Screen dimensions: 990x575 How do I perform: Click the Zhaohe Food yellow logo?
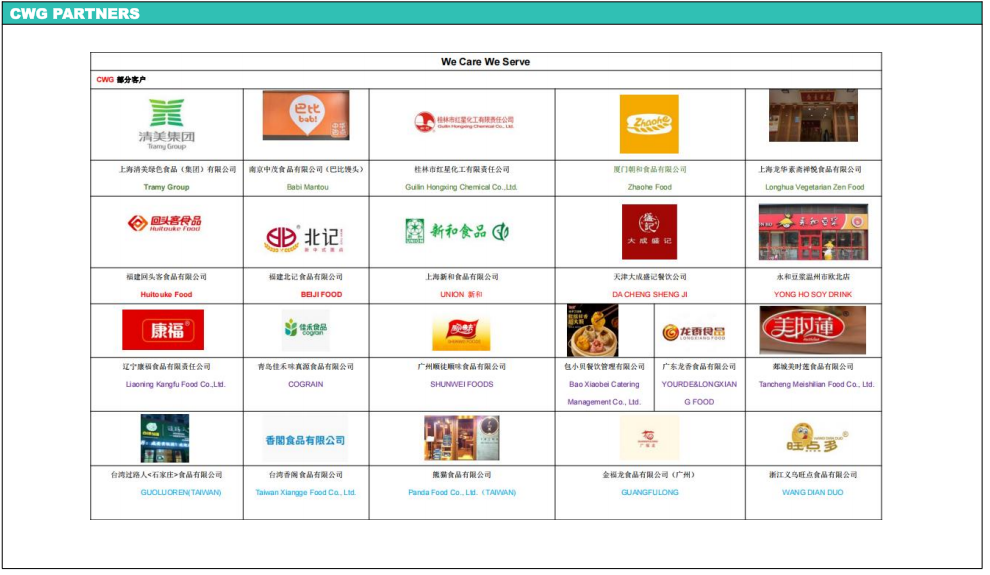coord(649,124)
